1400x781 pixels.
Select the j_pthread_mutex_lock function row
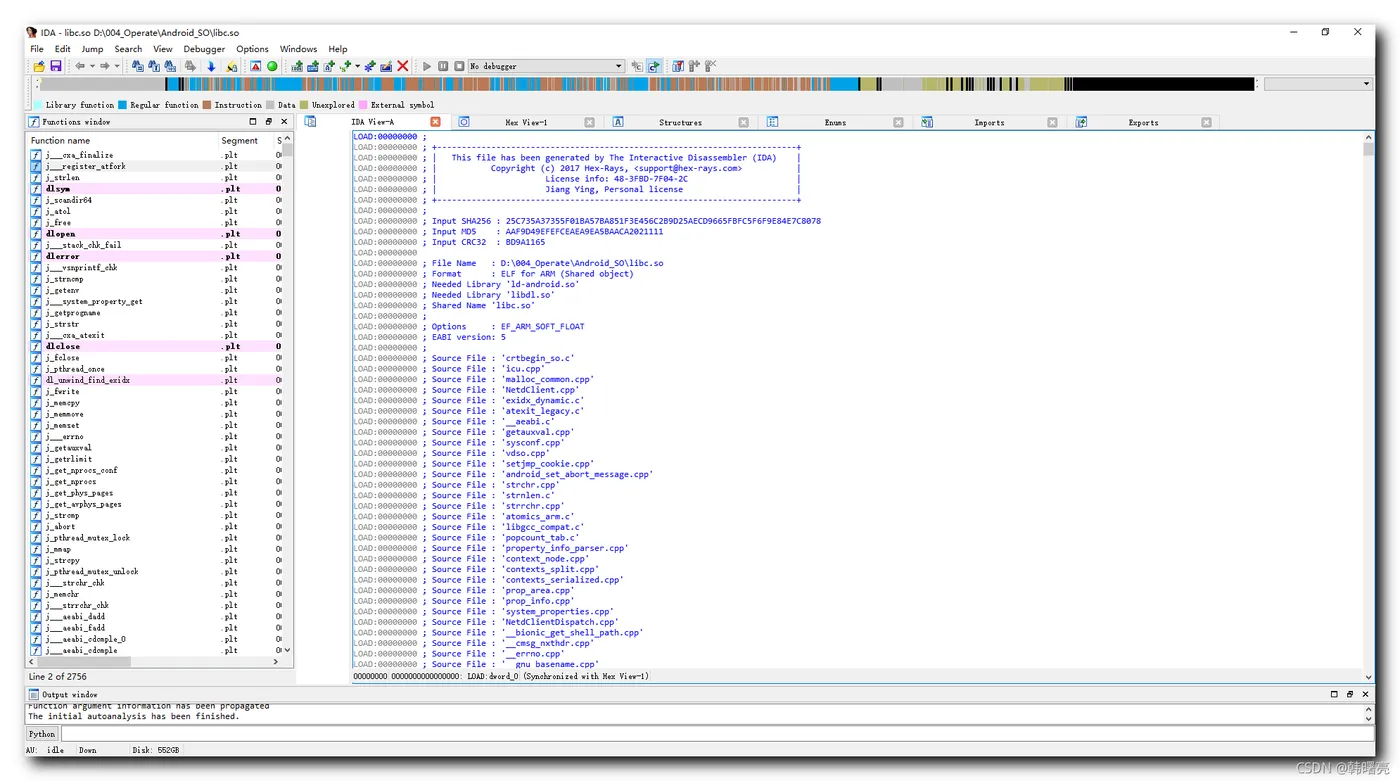click(153, 538)
